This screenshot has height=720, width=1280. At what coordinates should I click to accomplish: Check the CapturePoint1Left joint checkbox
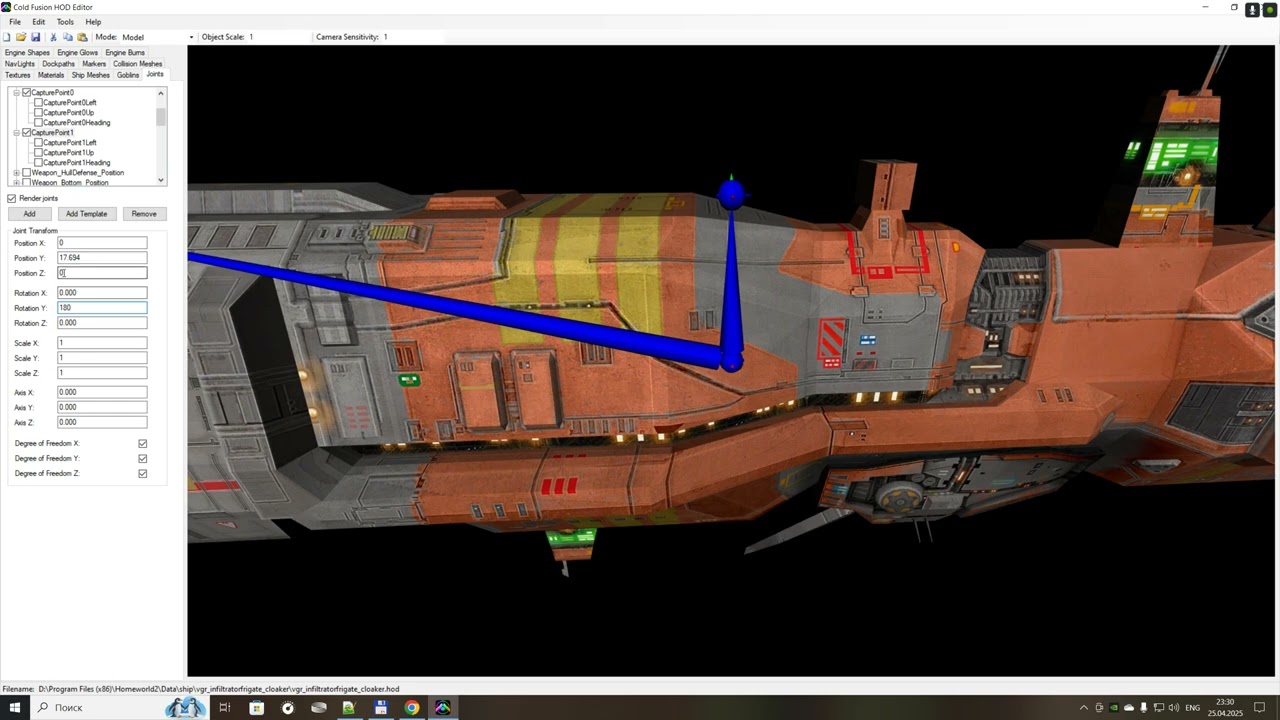click(x=39, y=143)
